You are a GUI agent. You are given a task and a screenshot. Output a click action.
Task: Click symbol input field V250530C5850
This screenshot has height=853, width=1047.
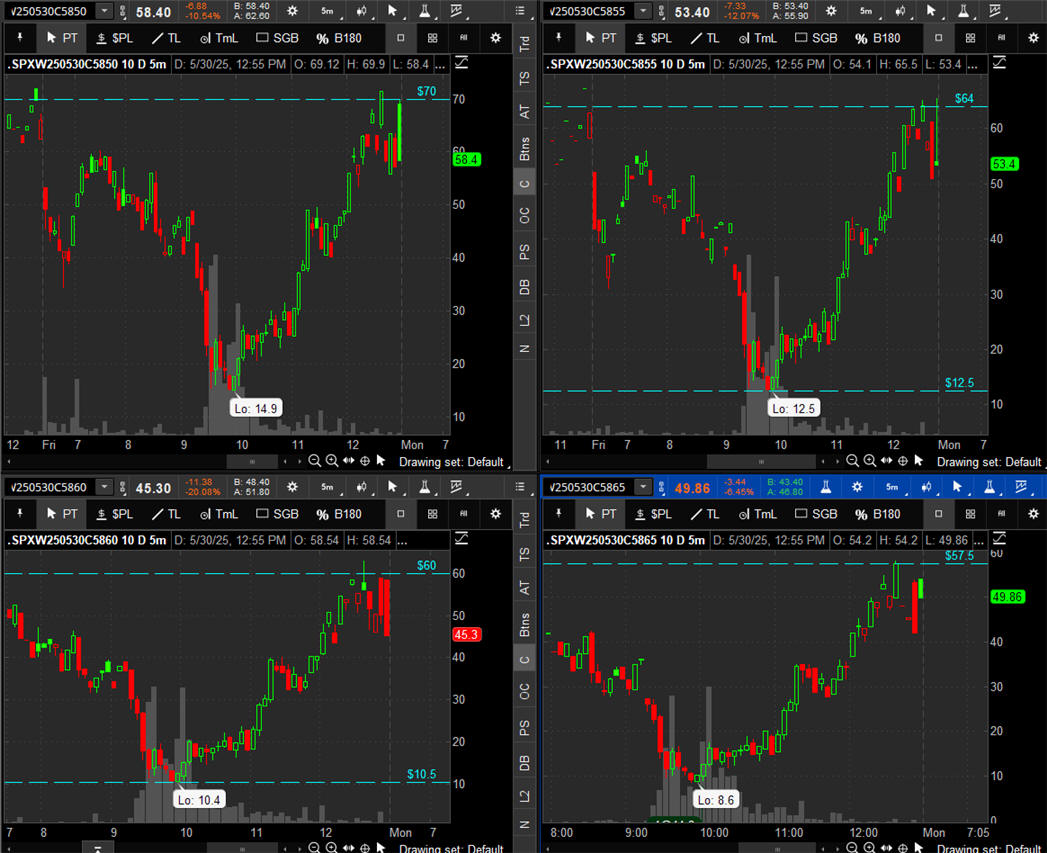click(49, 11)
